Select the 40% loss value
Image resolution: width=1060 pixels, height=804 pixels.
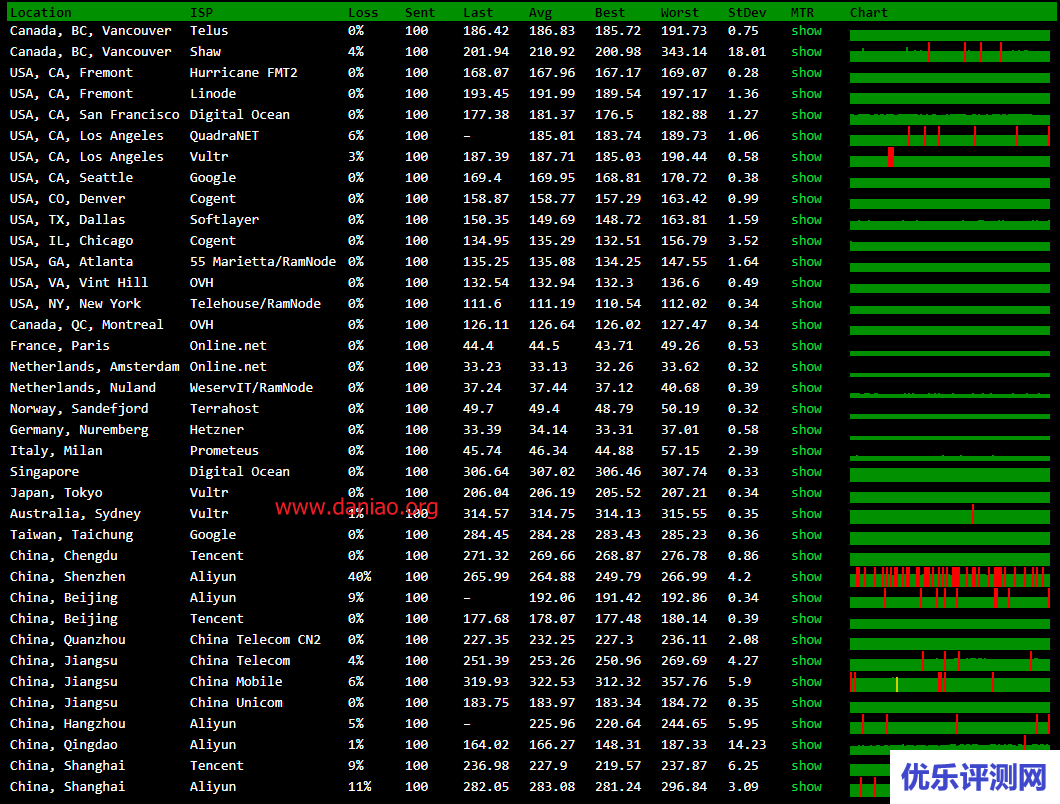click(x=360, y=576)
